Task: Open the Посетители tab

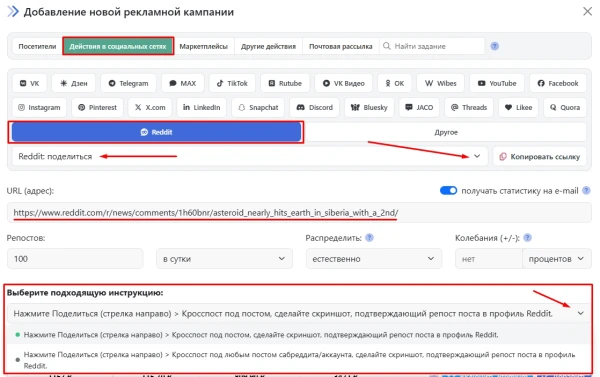Action: click(x=37, y=46)
